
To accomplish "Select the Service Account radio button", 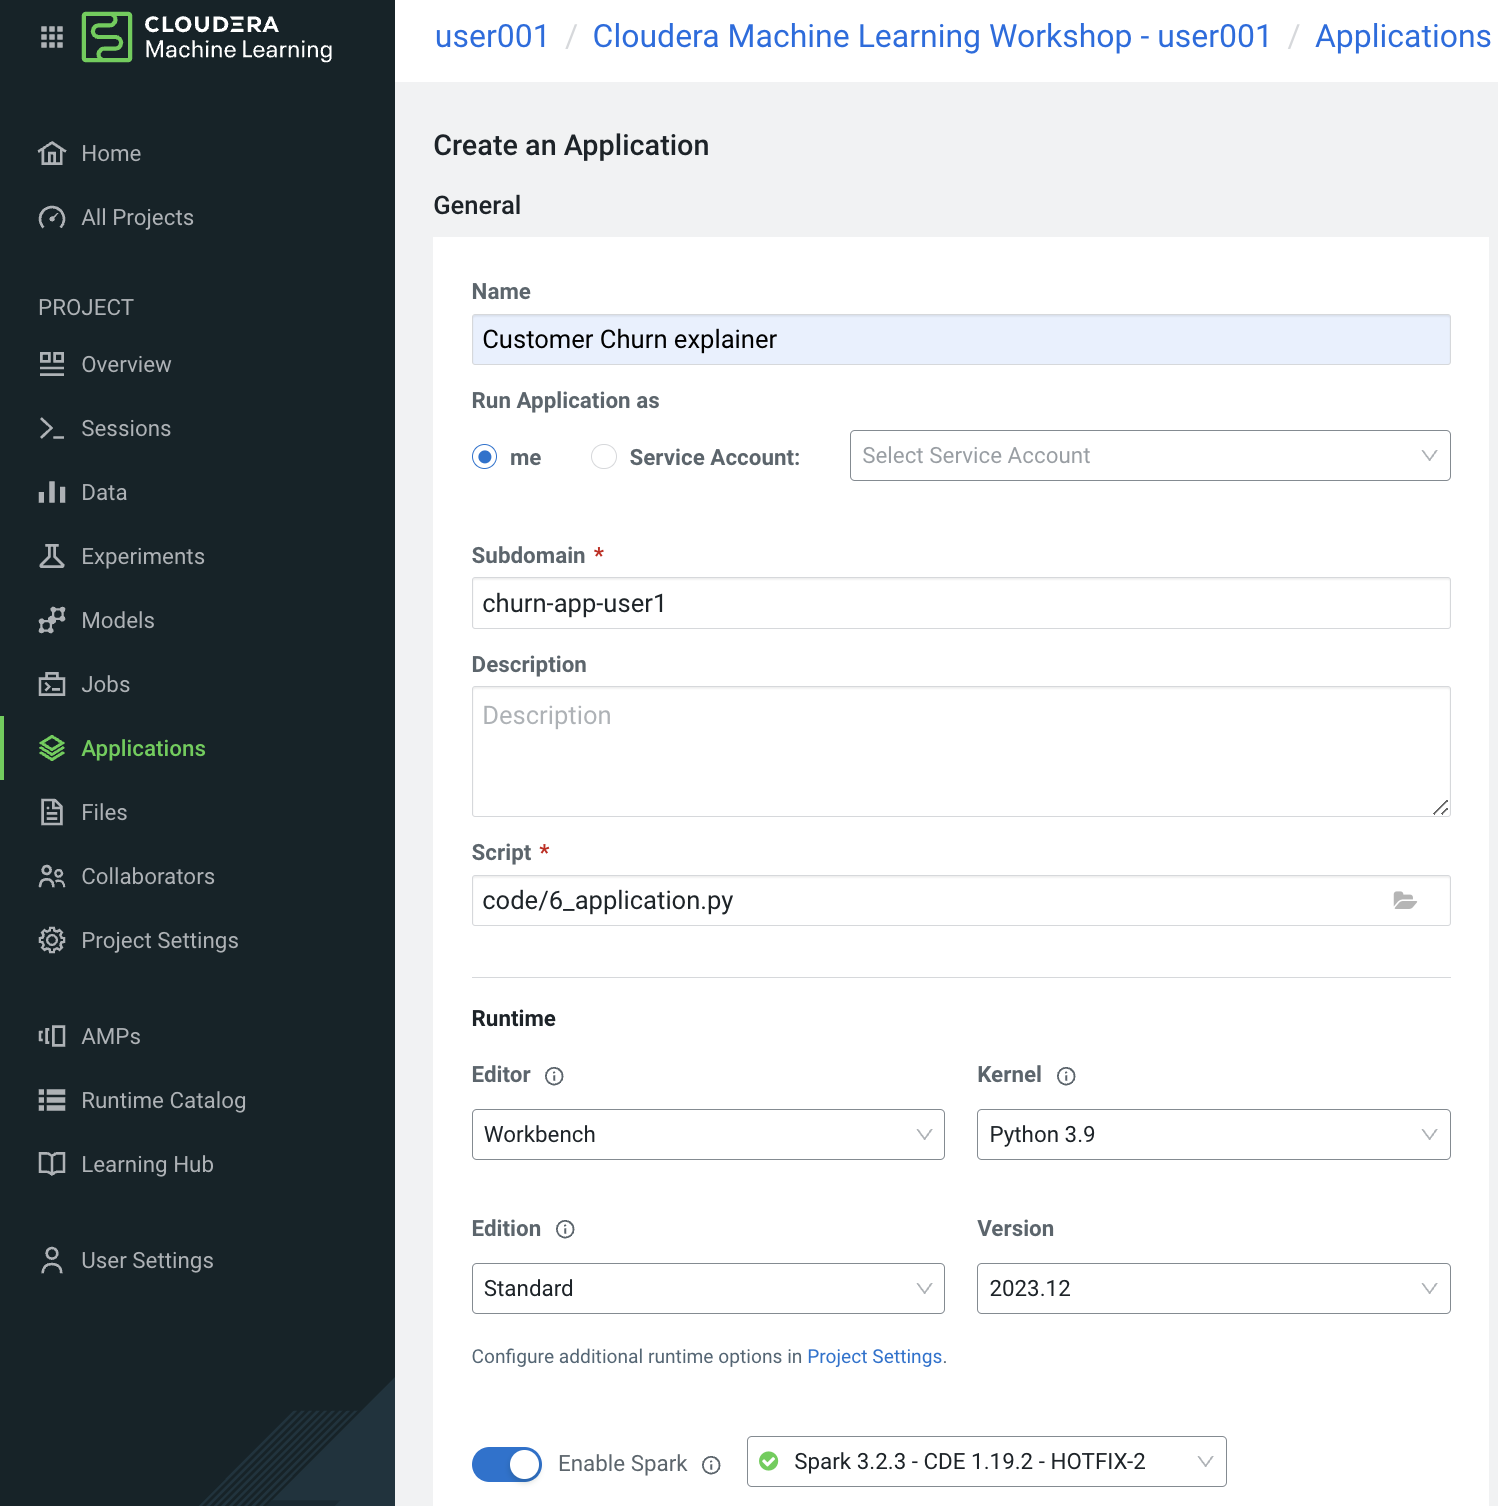I will pos(604,457).
